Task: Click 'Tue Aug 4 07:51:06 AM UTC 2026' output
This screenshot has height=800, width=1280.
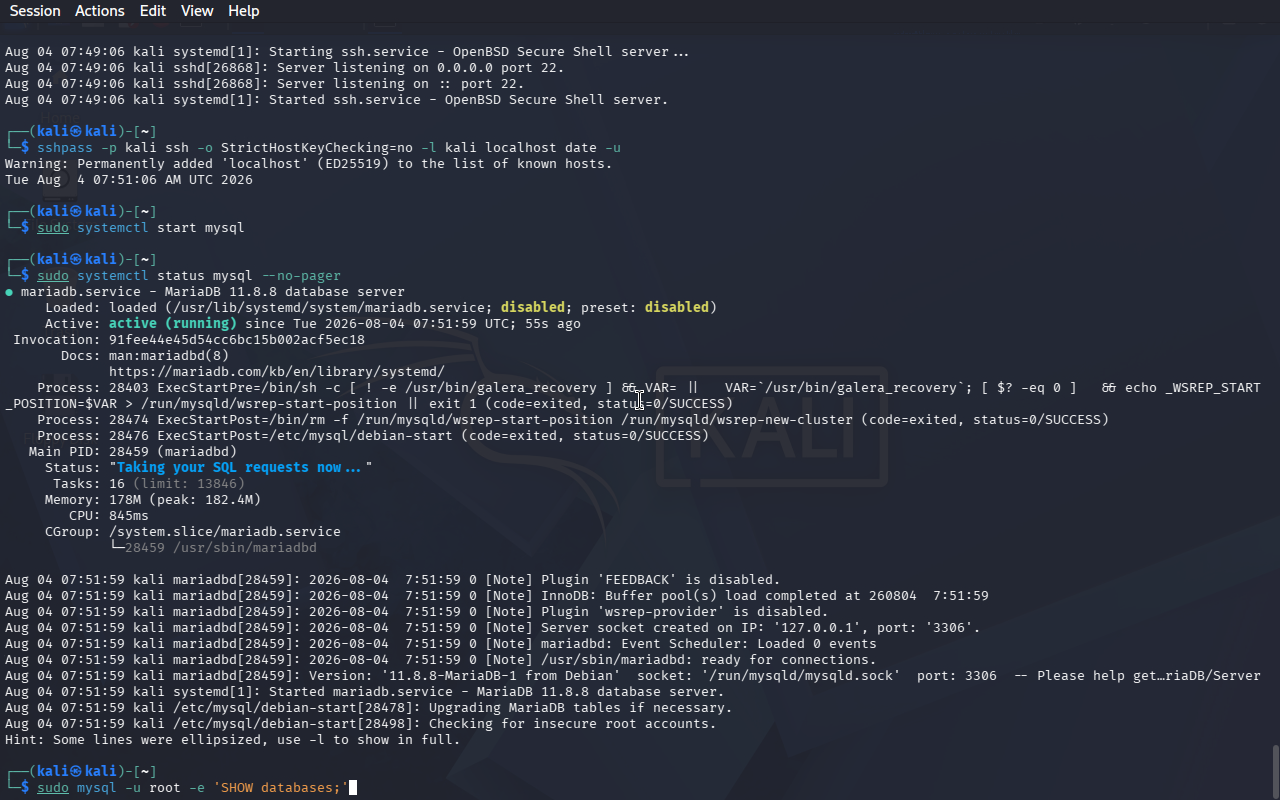Action: [129, 180]
